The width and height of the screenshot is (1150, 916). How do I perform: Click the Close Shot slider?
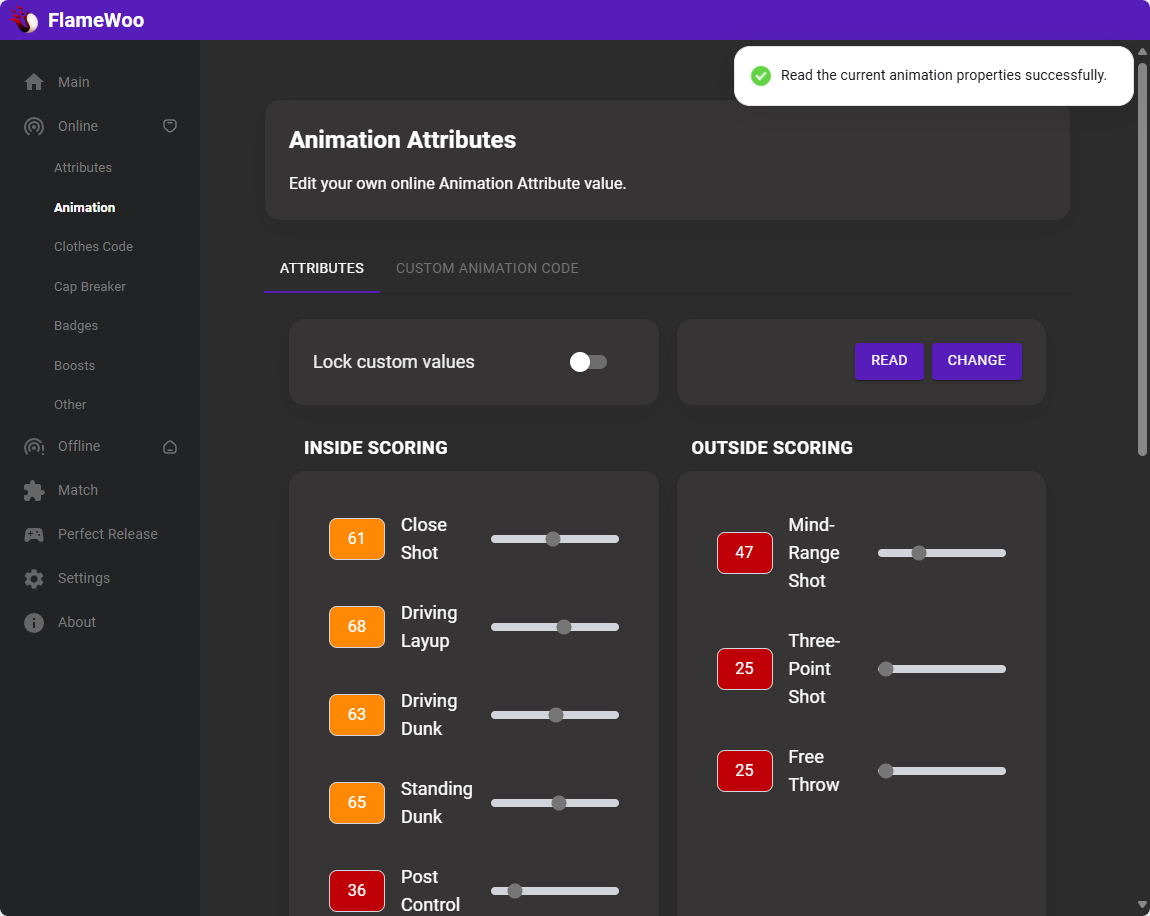(554, 539)
